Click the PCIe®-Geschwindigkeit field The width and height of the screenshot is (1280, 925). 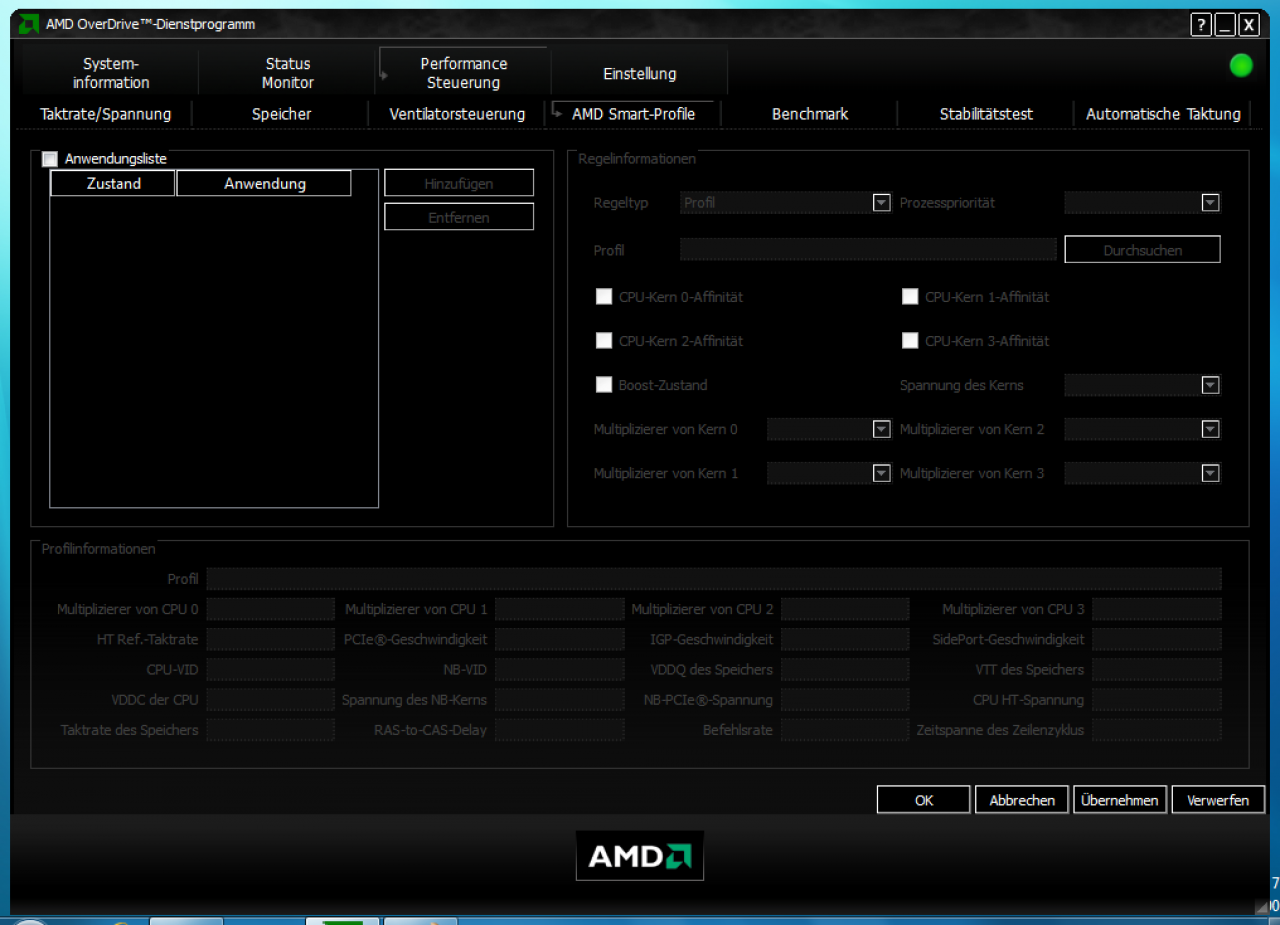pyautogui.click(x=559, y=639)
